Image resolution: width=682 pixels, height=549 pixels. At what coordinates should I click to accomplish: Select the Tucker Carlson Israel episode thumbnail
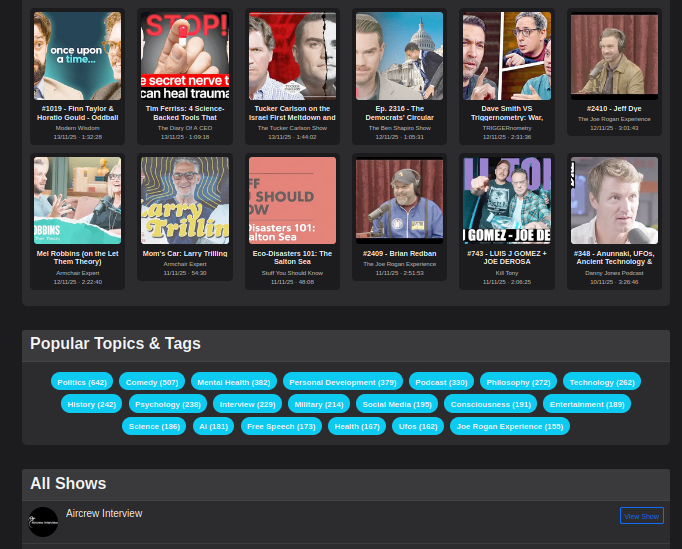pos(292,55)
